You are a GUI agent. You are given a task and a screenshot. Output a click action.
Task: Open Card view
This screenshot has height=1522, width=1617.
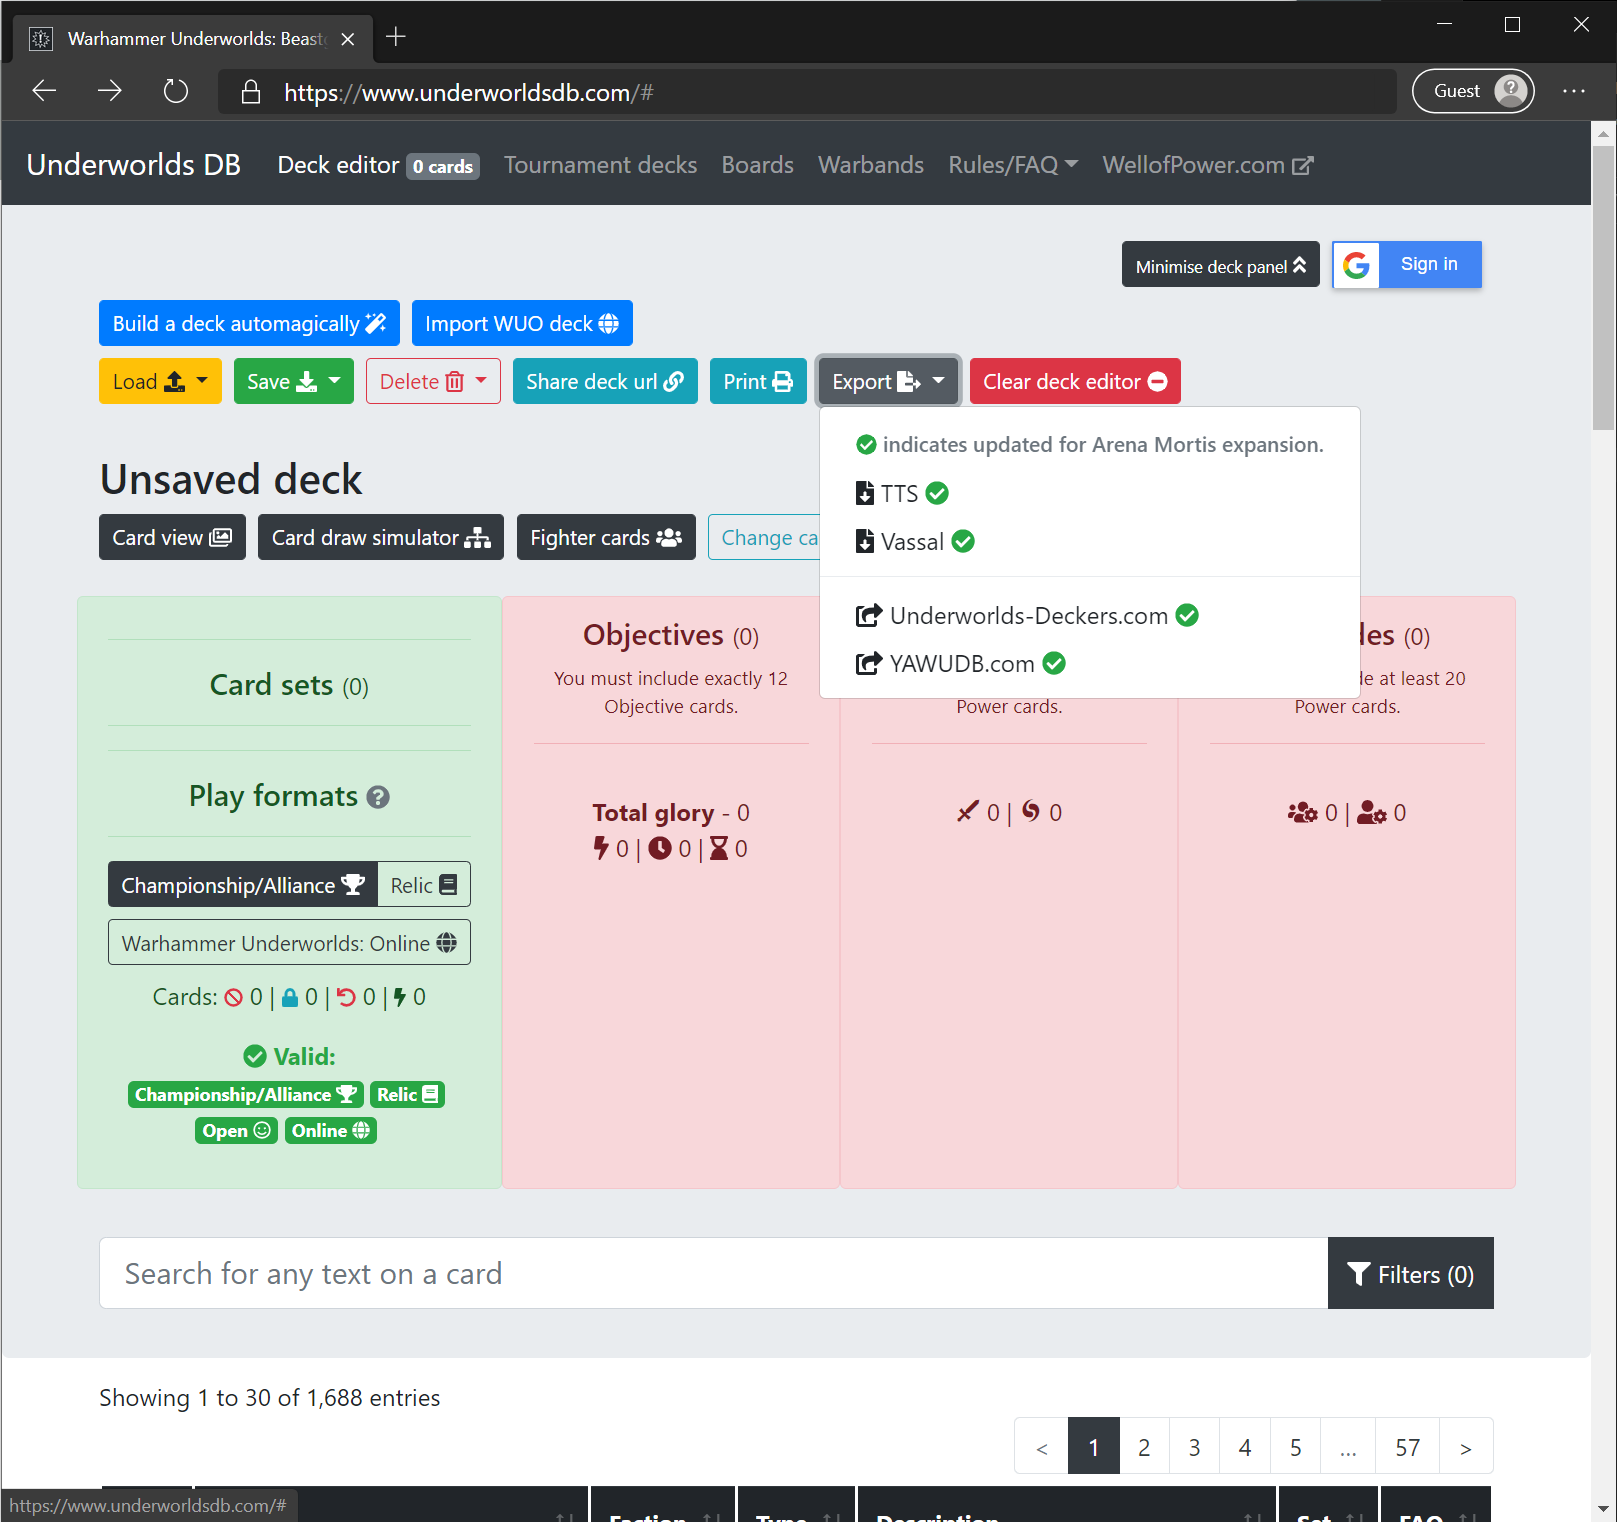[172, 537]
